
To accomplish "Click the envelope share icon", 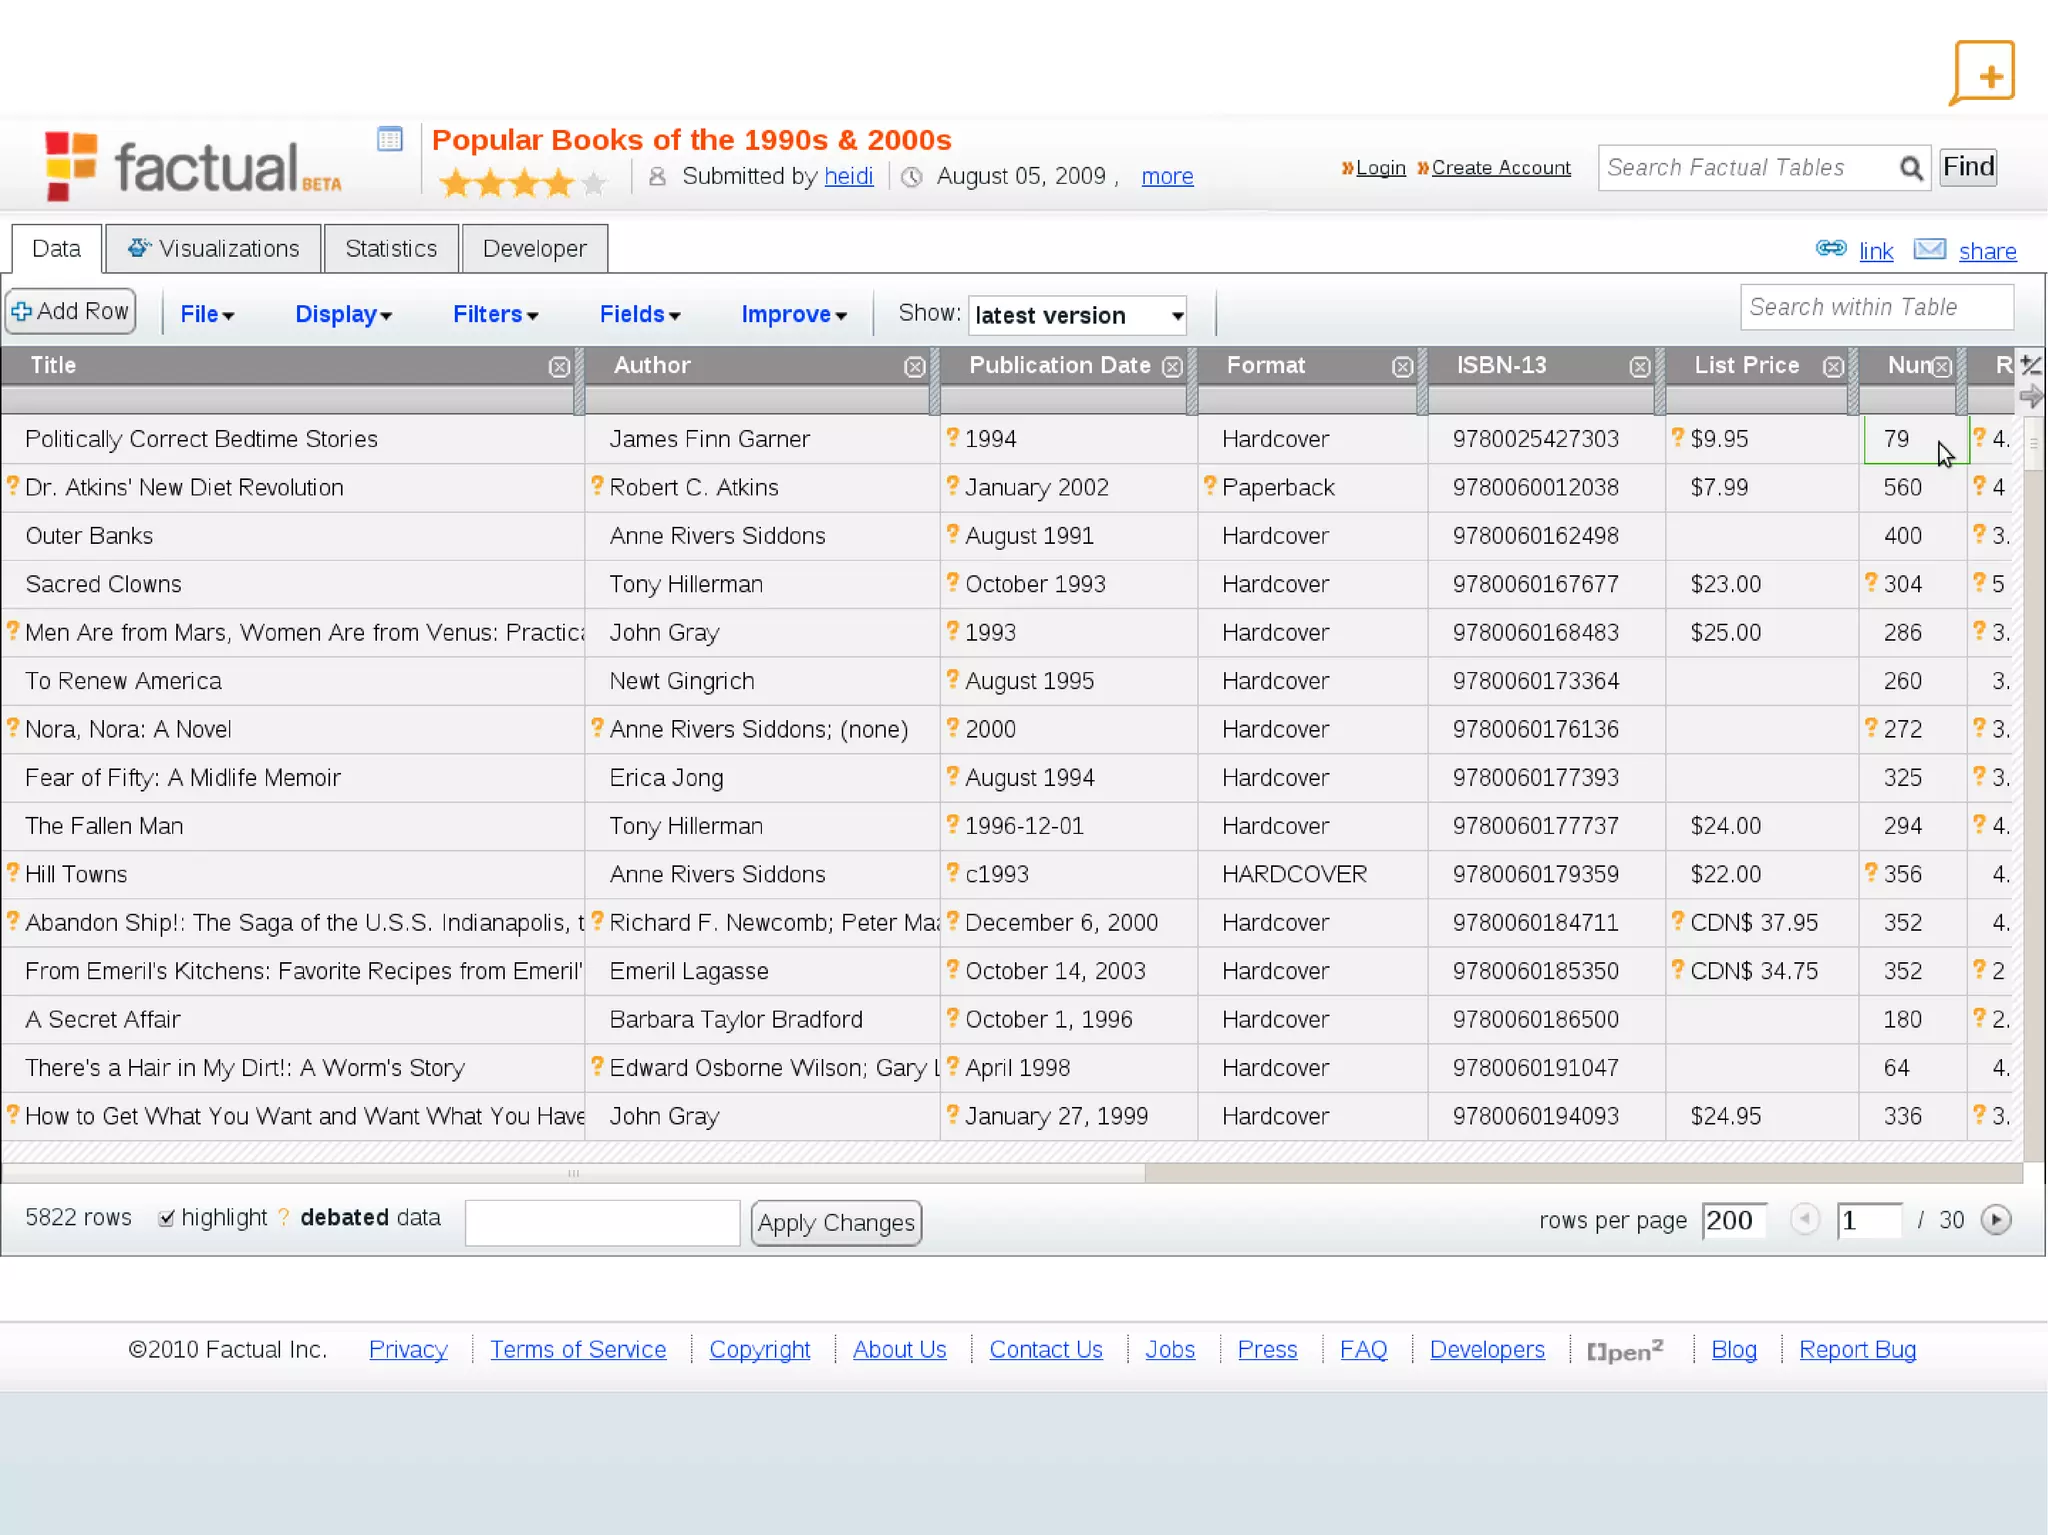I will point(1930,249).
